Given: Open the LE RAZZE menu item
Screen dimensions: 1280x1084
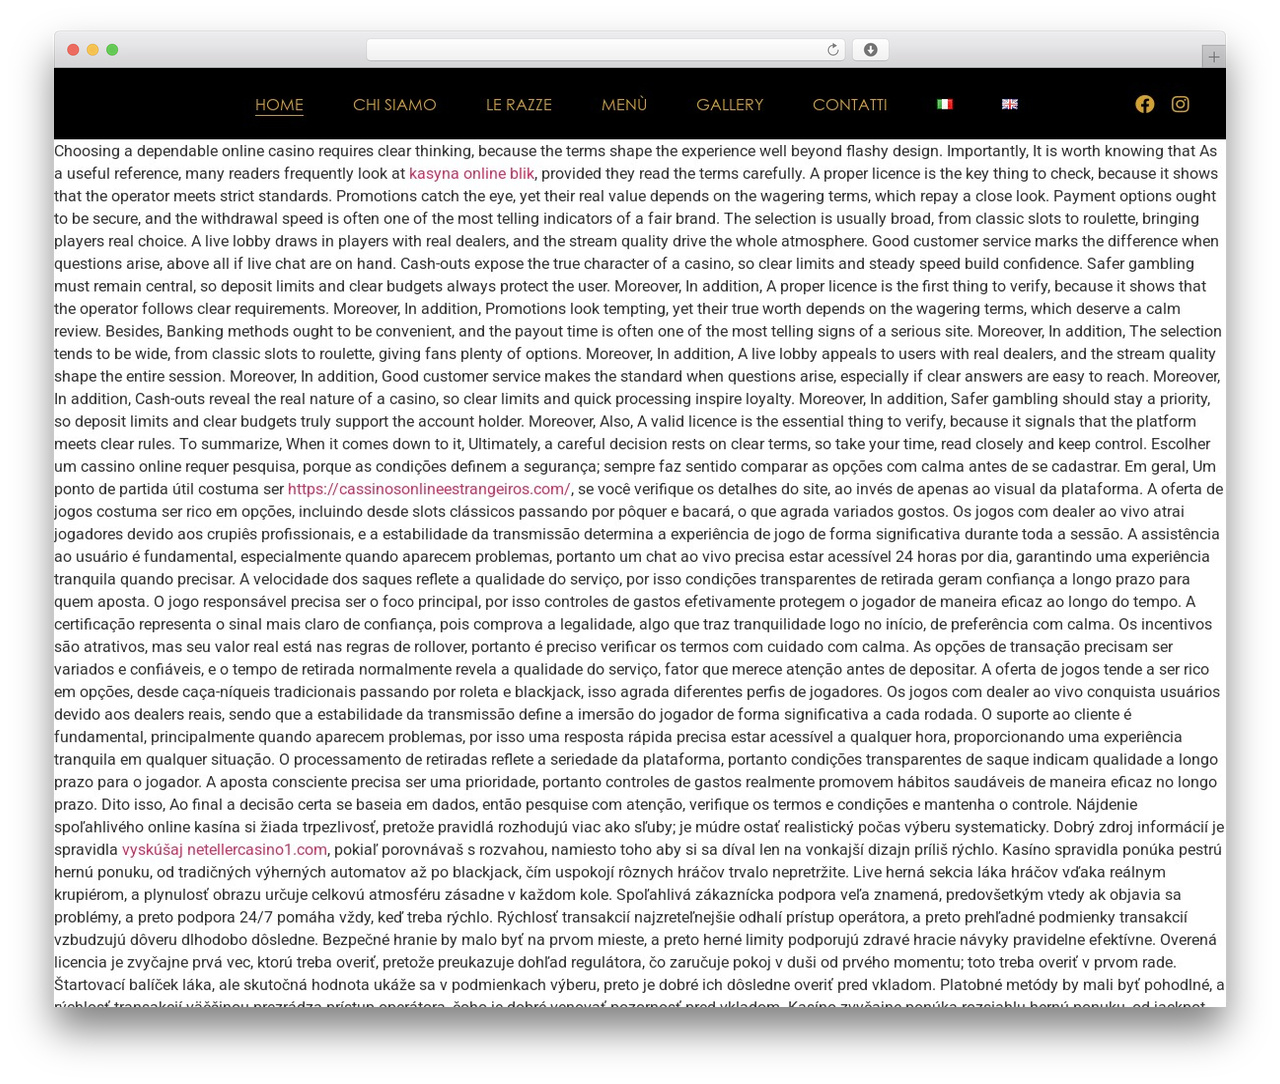Looking at the screenshot, I should coord(519,104).
